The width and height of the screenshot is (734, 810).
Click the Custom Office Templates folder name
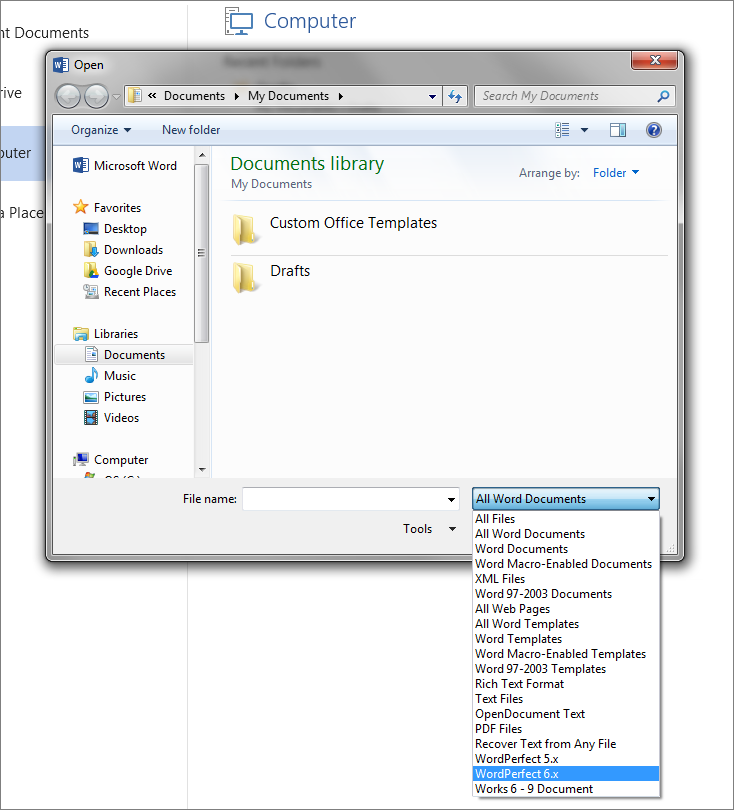point(353,223)
